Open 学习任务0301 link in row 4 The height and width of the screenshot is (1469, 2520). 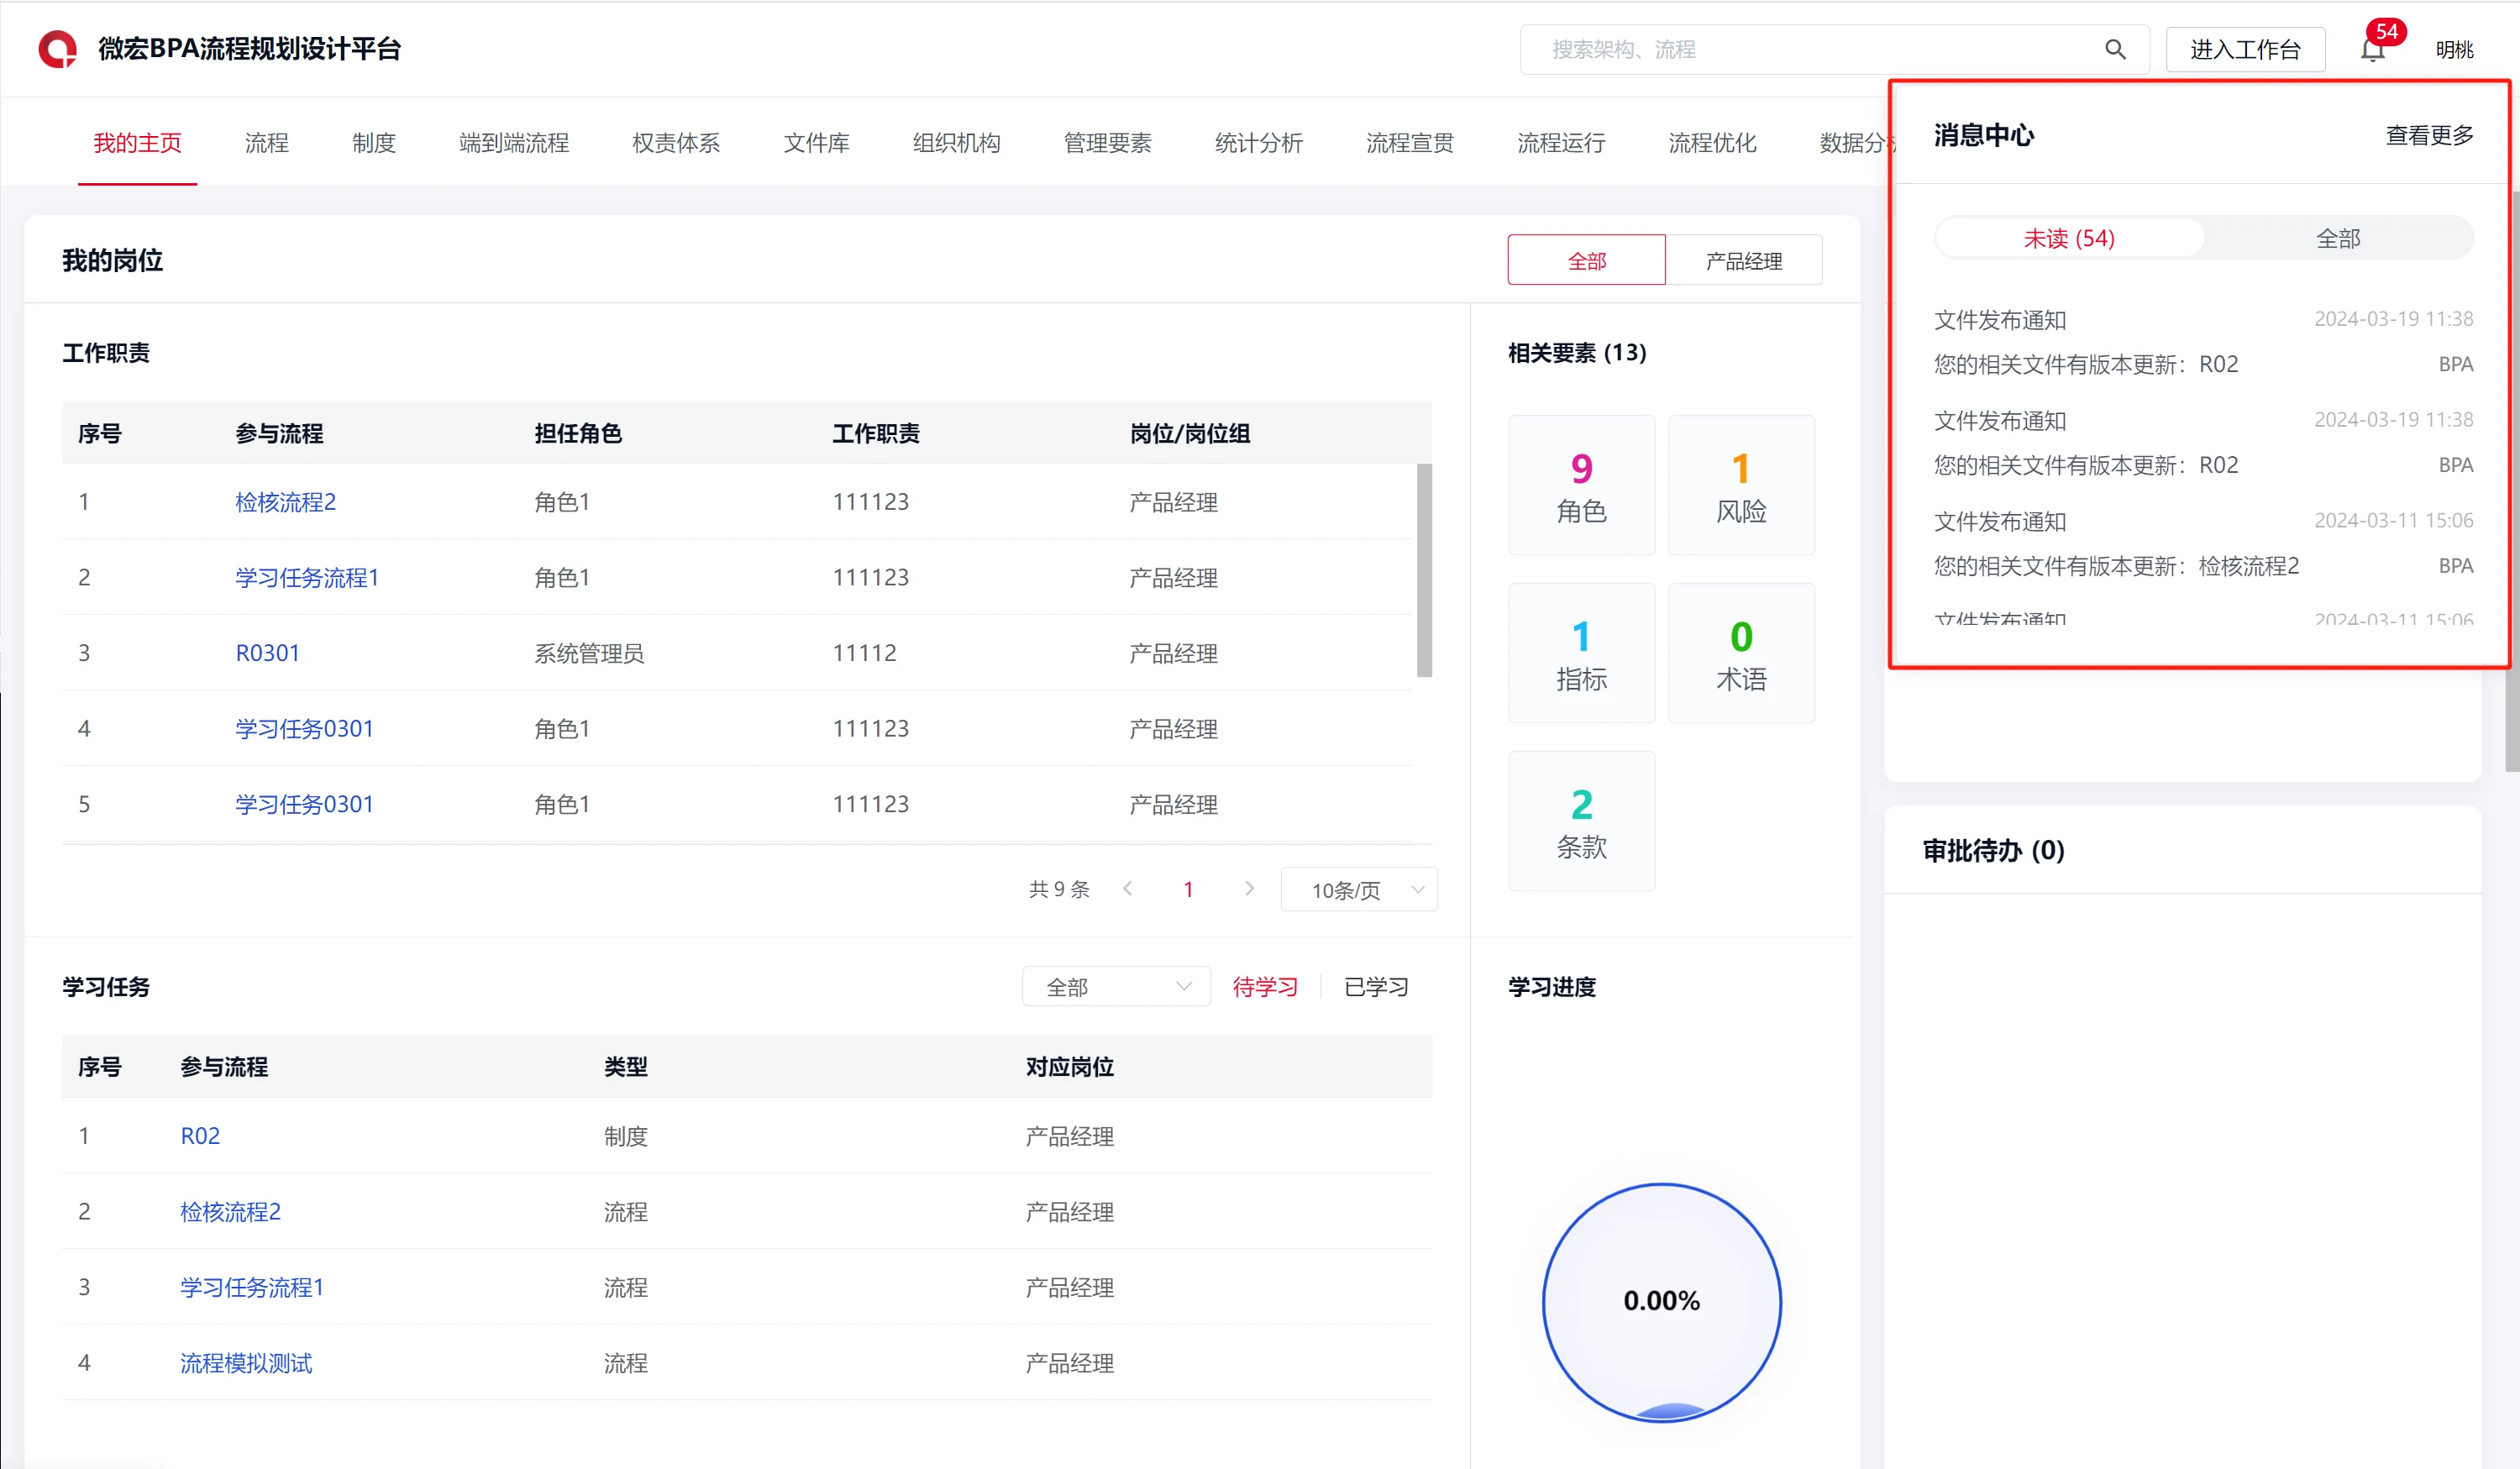coord(304,728)
